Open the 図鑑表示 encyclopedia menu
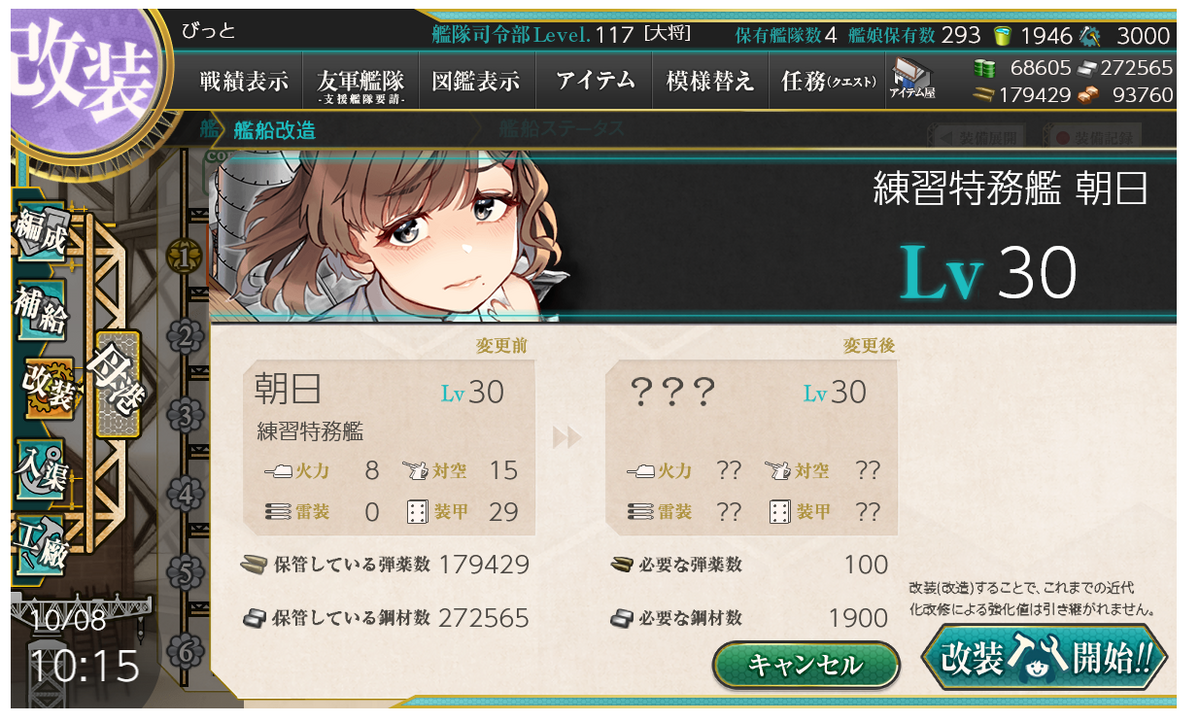1200x722 pixels. point(476,82)
